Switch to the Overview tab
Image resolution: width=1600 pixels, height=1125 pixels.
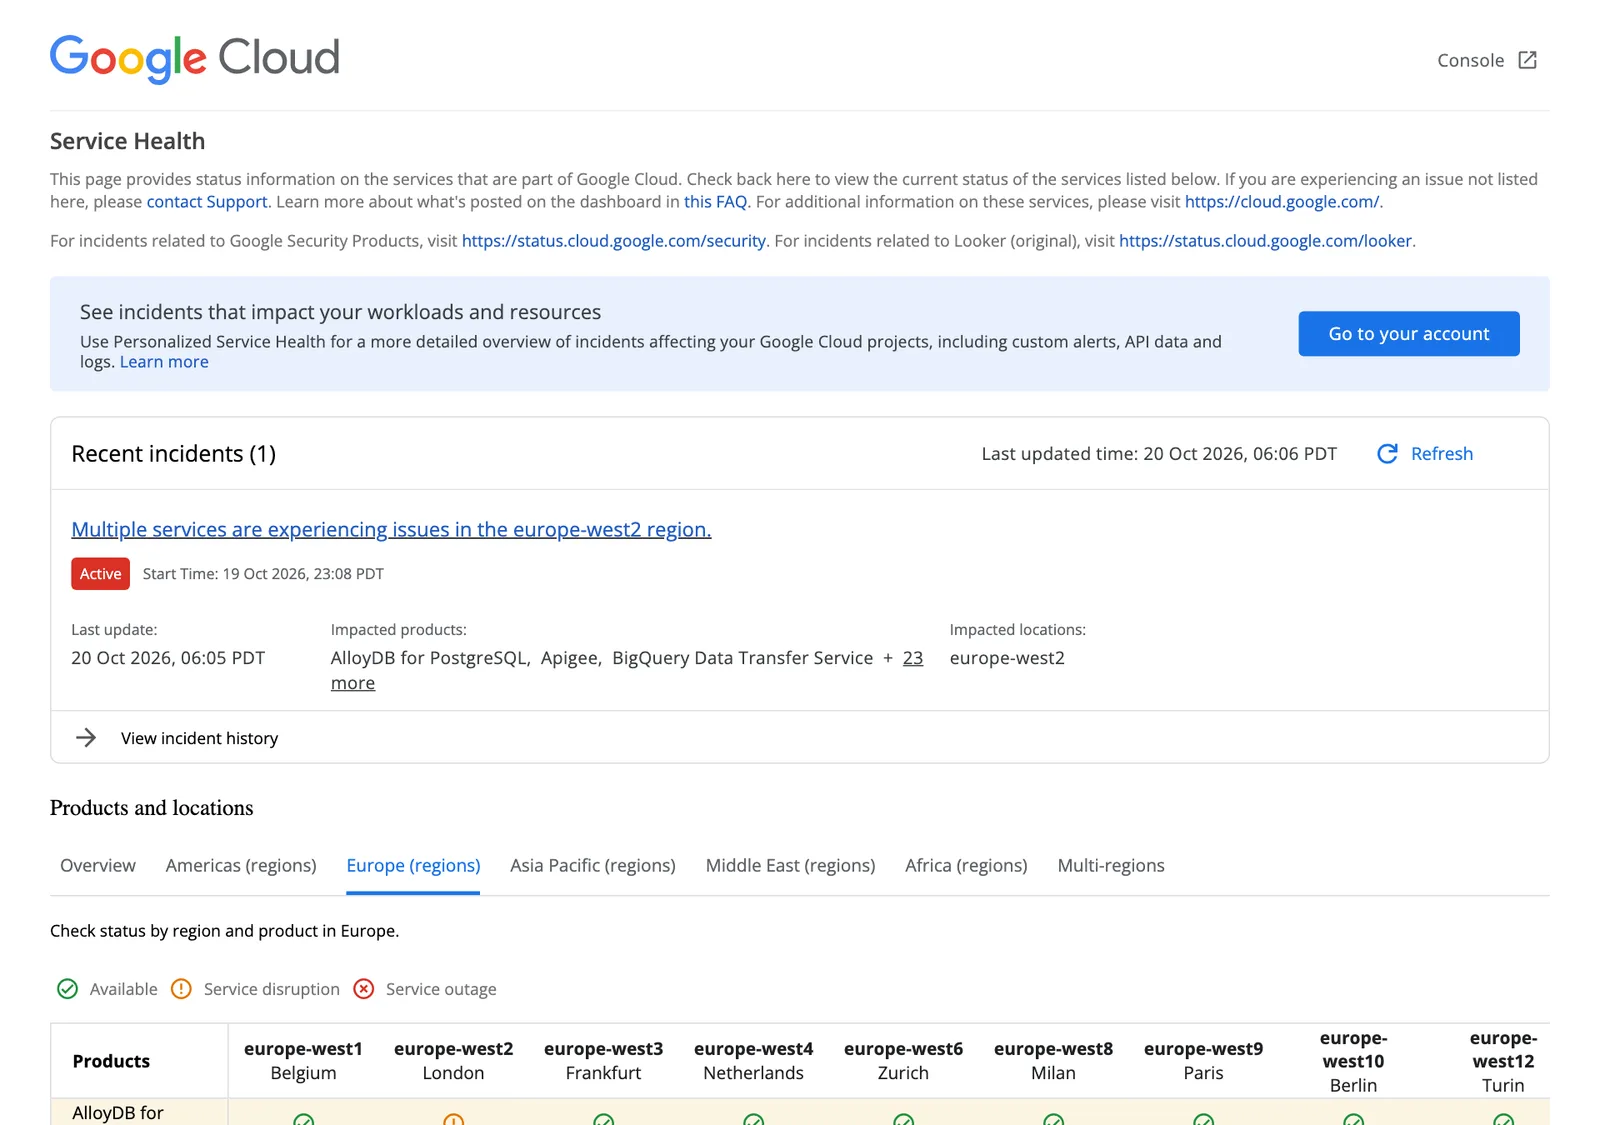tap(98, 866)
